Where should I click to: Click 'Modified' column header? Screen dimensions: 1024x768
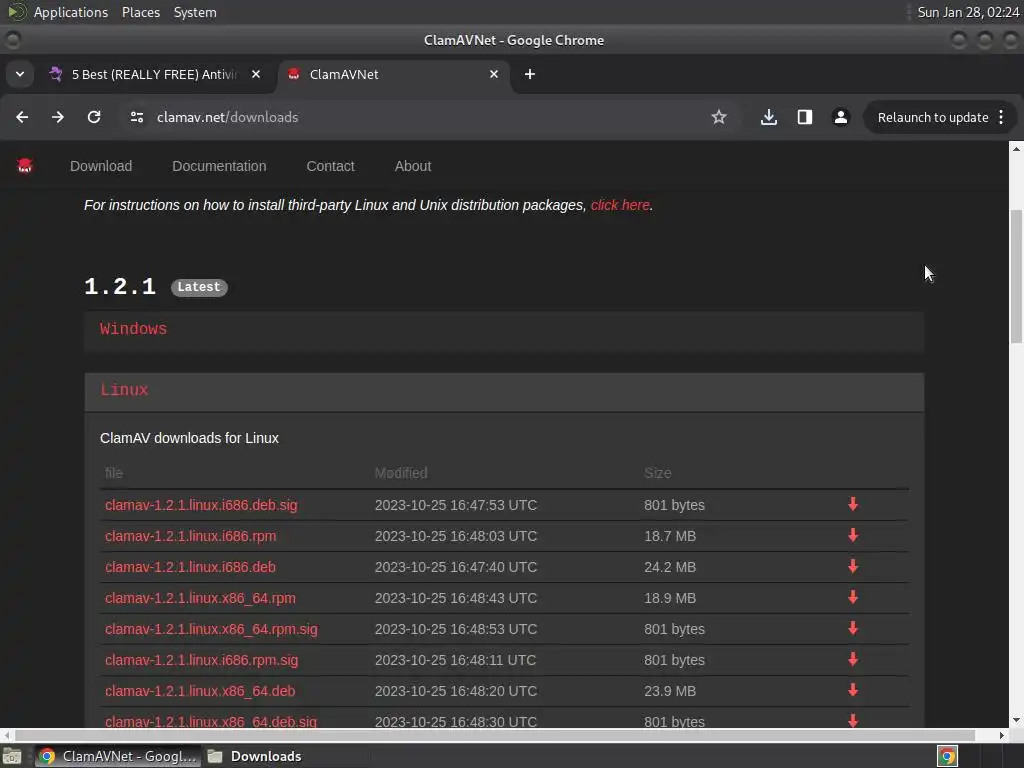[x=401, y=473]
